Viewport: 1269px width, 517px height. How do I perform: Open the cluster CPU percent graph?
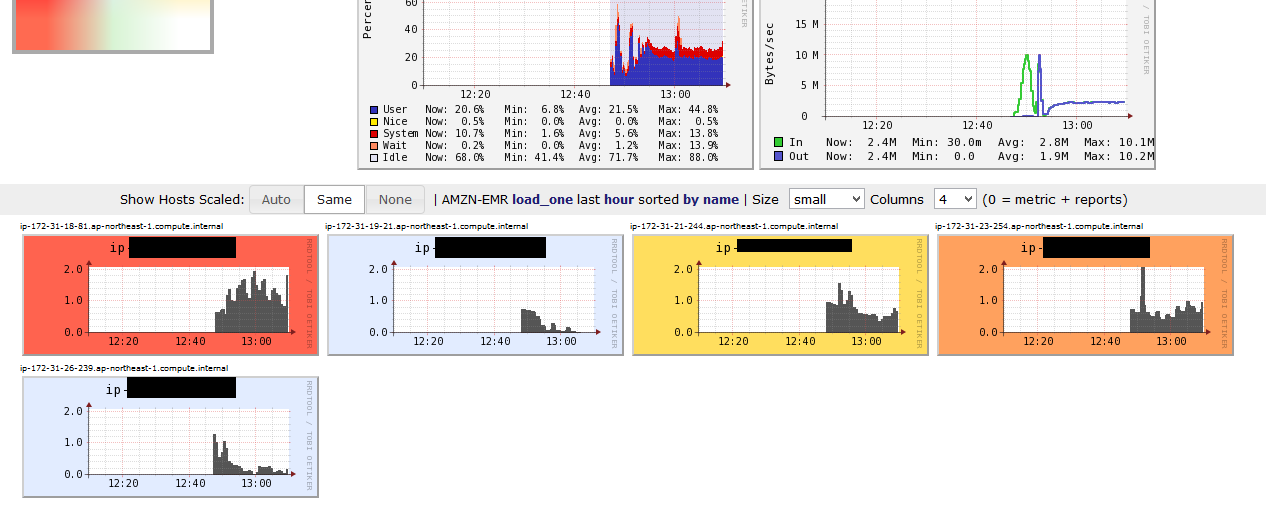[555, 83]
